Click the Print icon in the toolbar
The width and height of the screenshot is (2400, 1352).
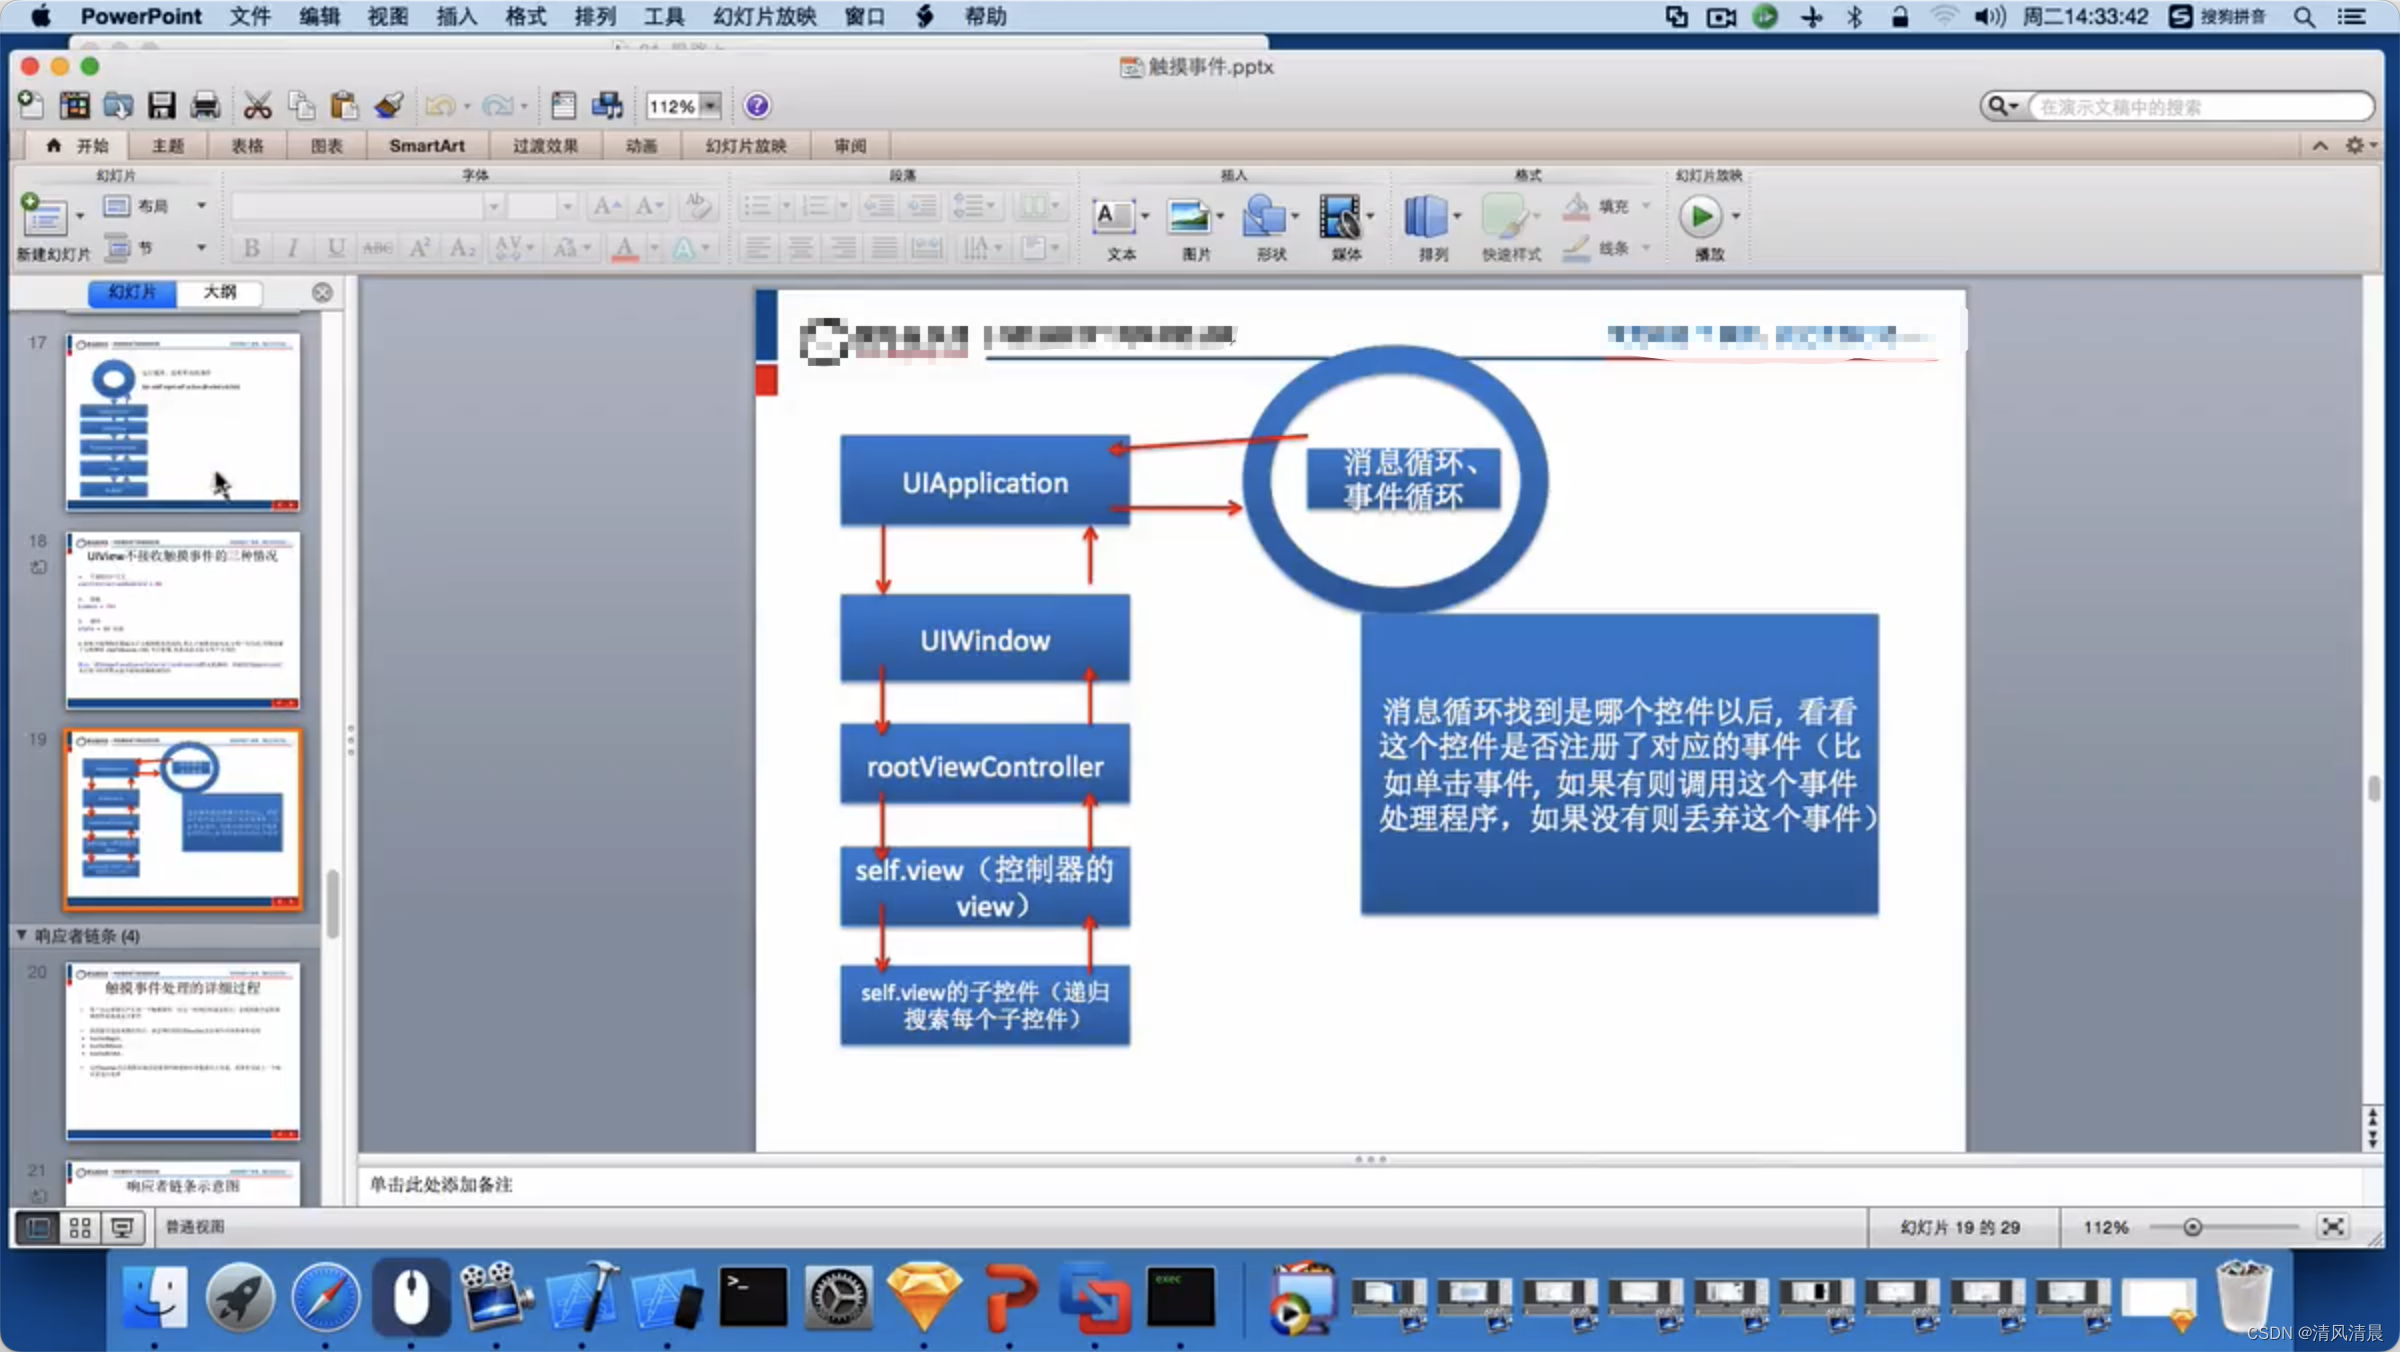(x=205, y=105)
